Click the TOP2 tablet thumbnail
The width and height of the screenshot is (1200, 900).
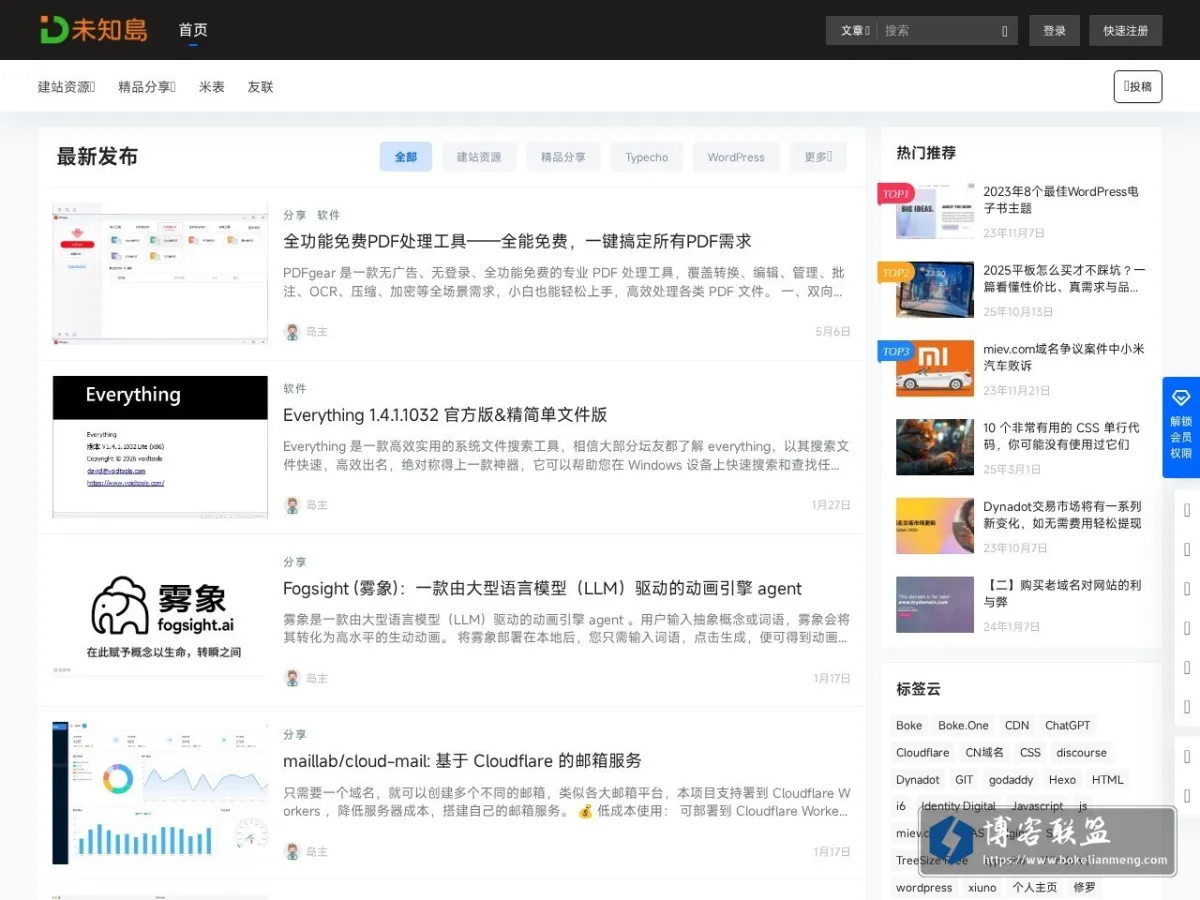click(935, 290)
